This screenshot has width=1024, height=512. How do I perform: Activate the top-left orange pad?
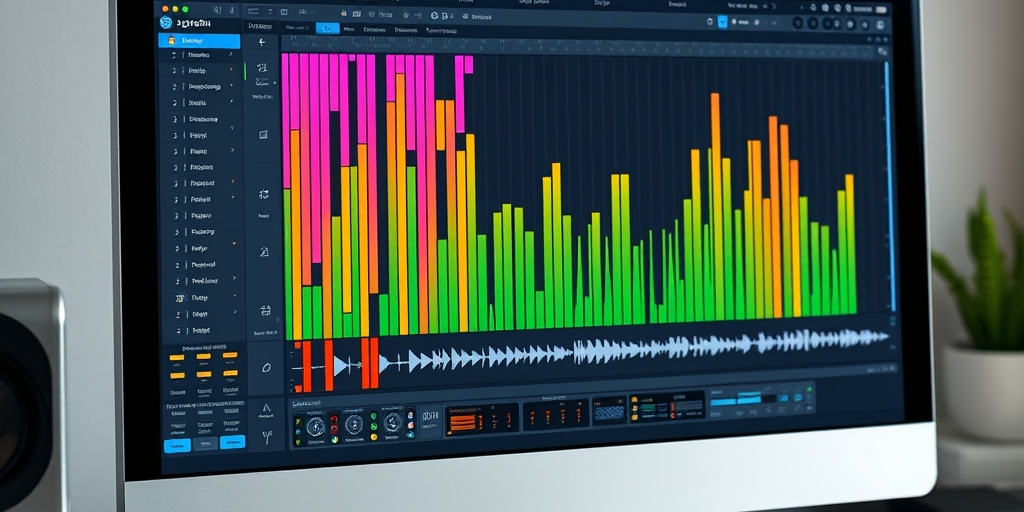click(176, 357)
